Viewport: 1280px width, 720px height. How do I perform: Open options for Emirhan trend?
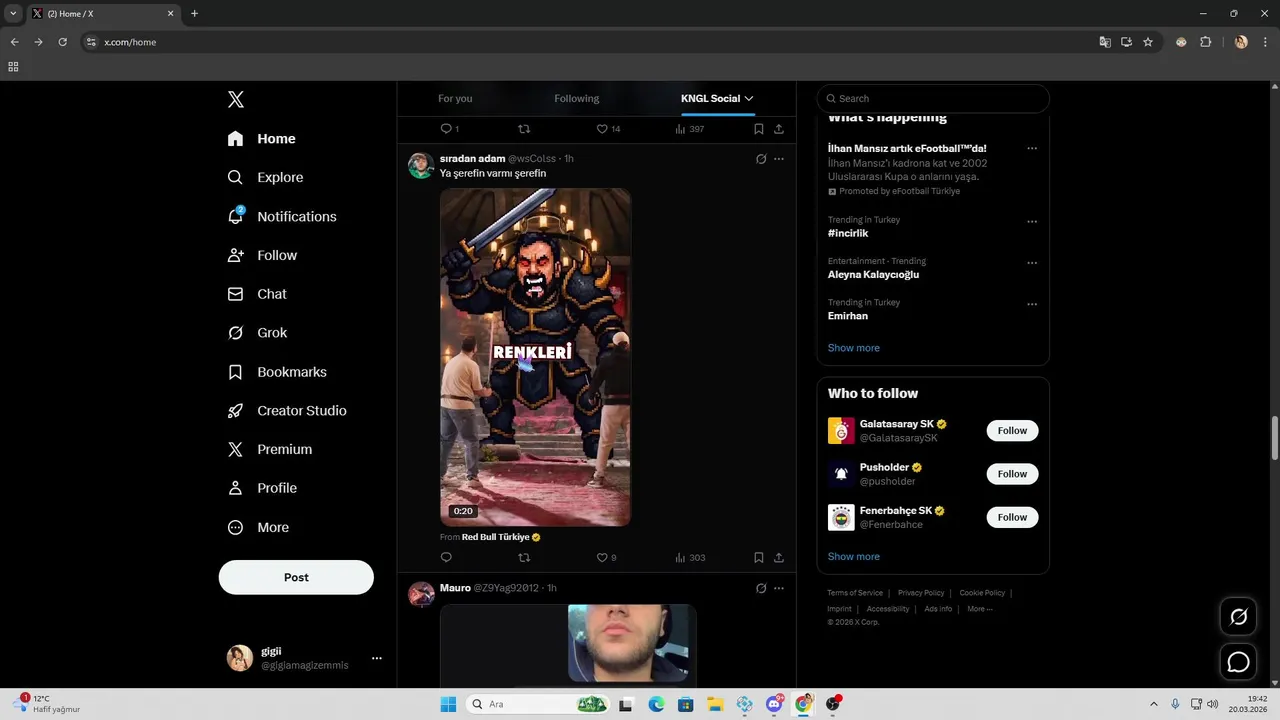1032,305
